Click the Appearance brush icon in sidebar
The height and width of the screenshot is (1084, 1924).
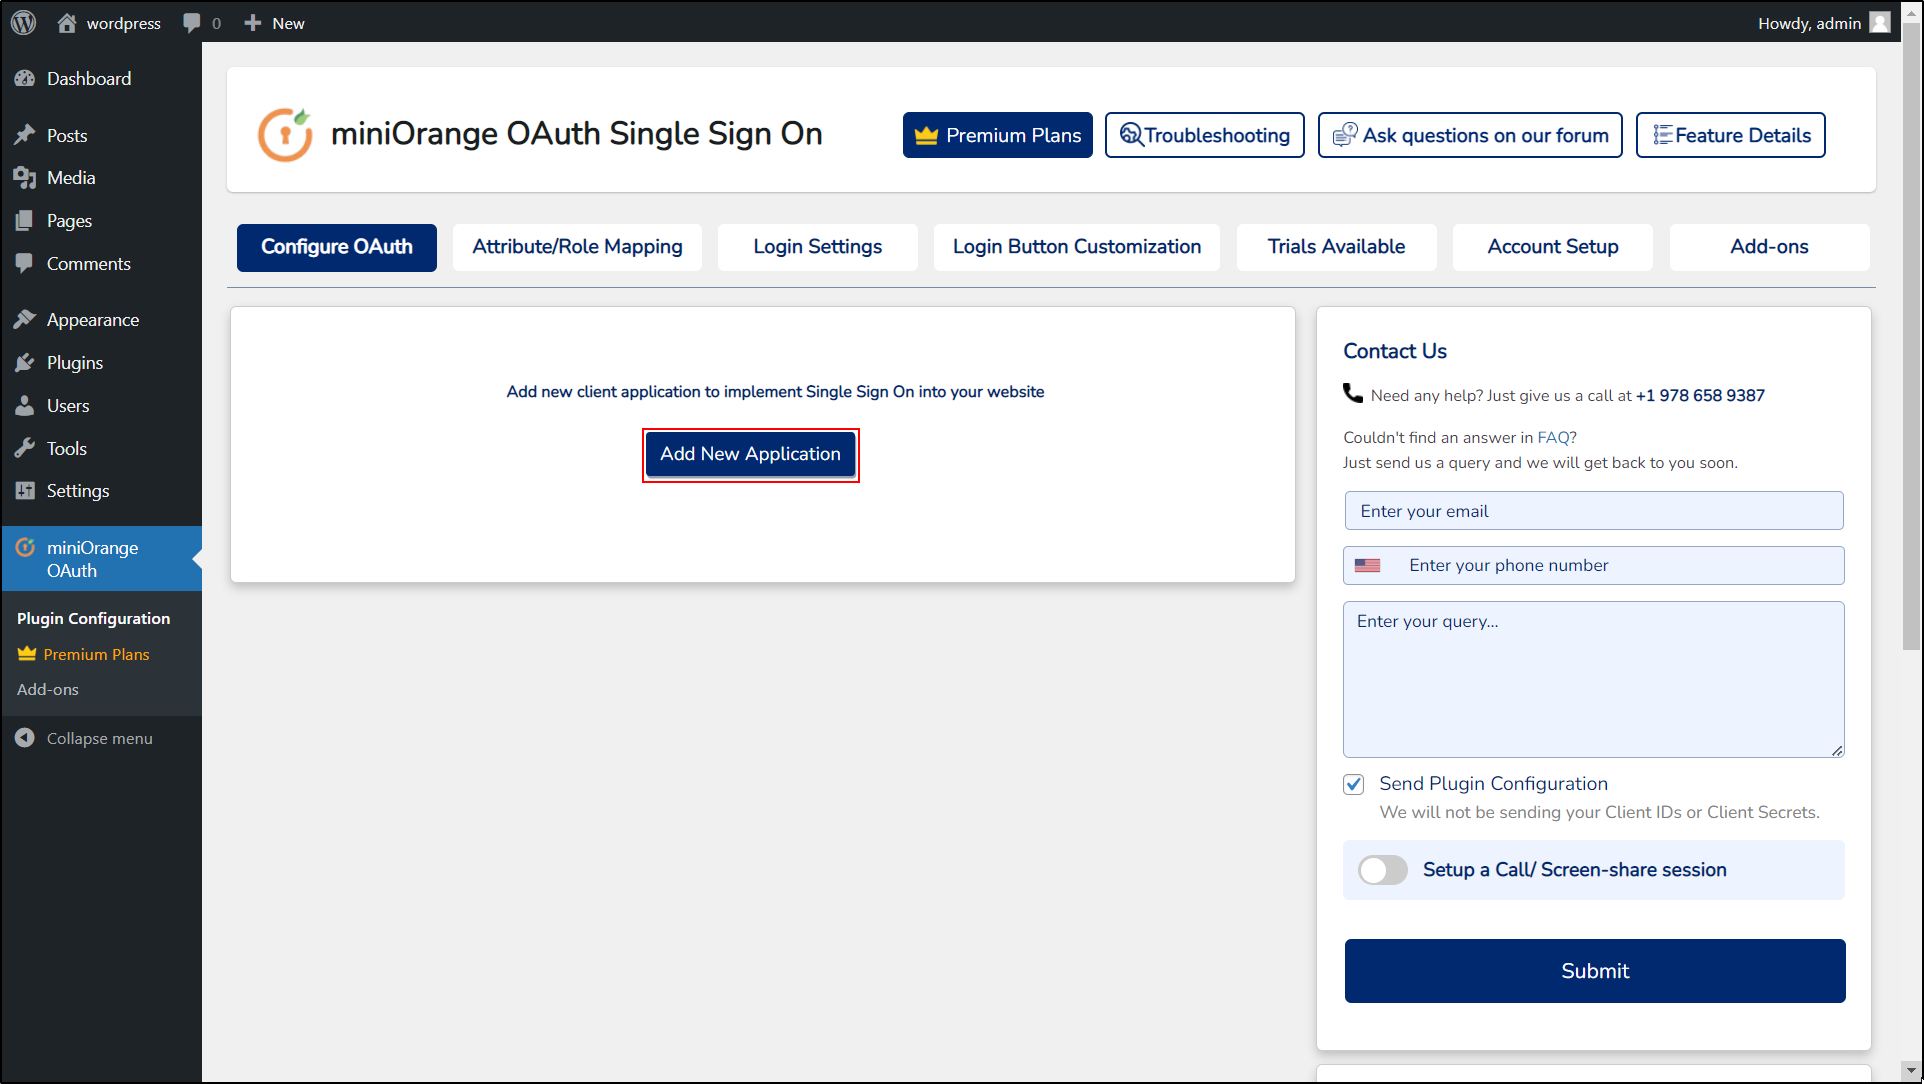(x=25, y=320)
